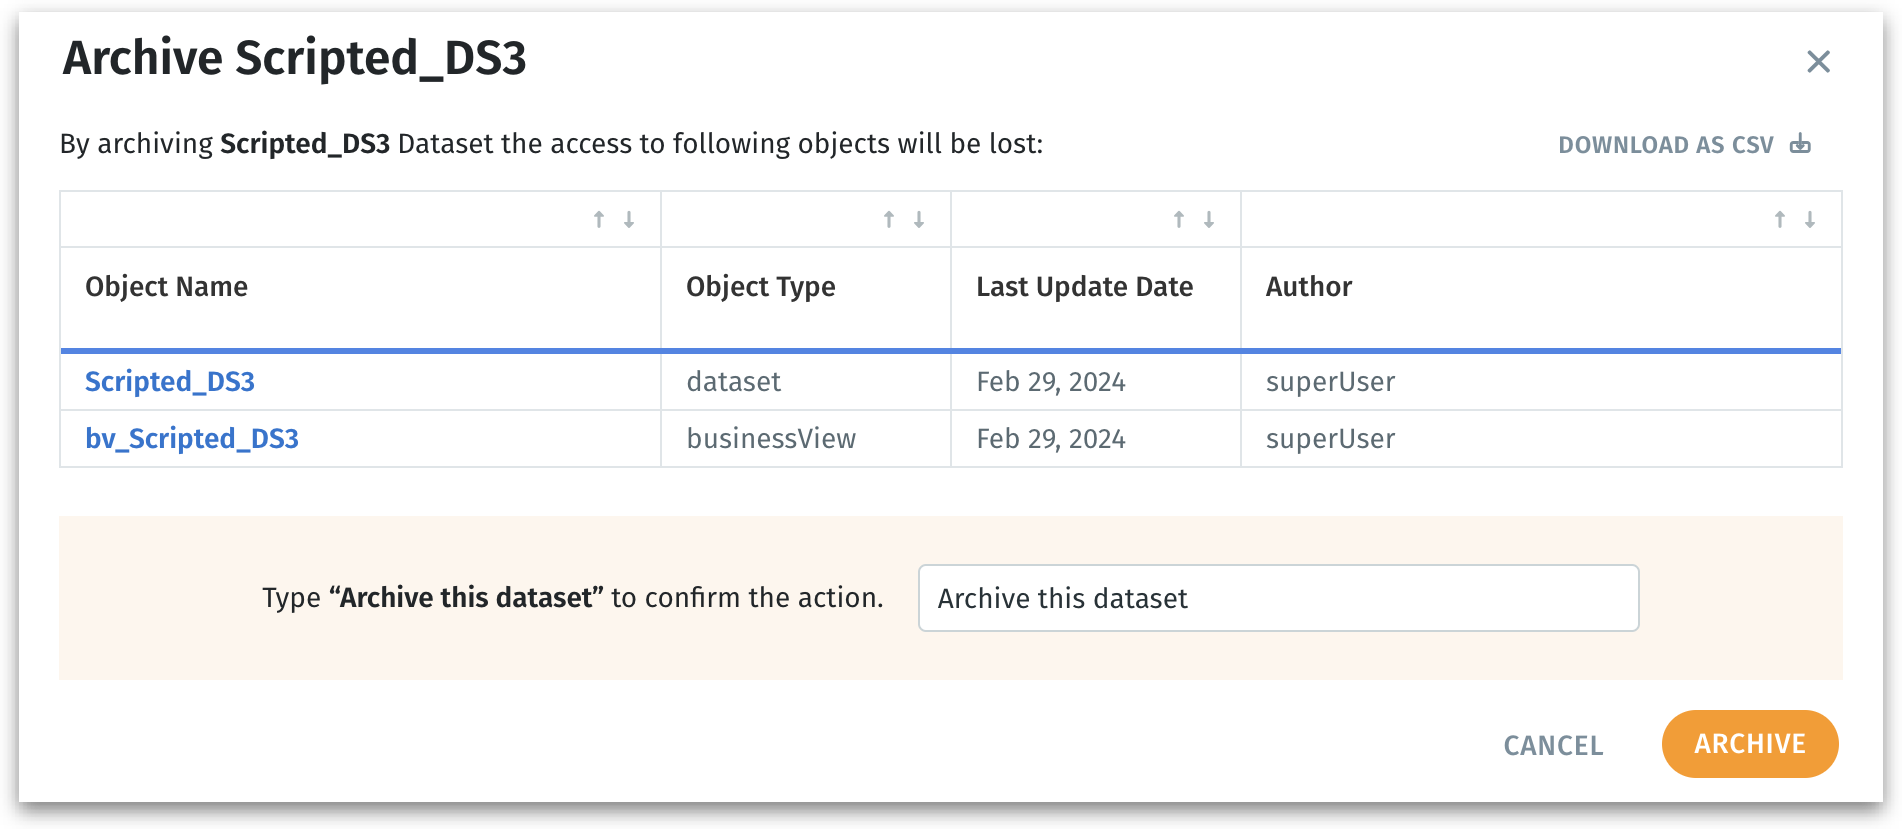Click the Object Type column header
This screenshot has height=829, width=1902.
tap(760, 287)
